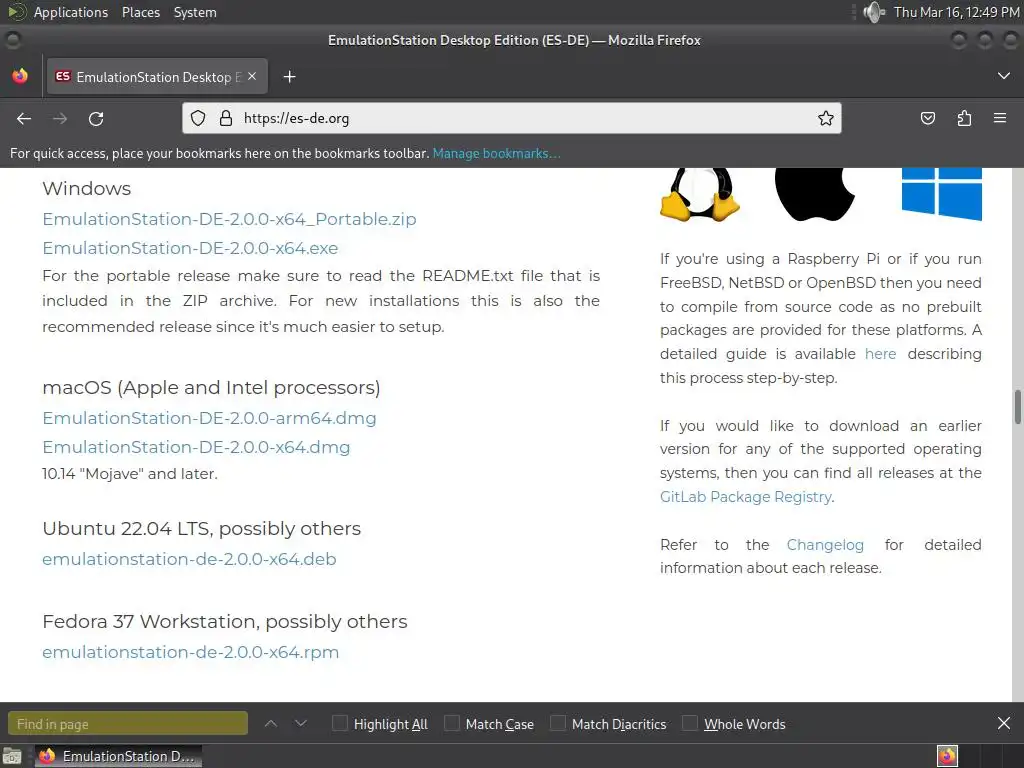
Task: Download emulationstation-de-2.0.0-x64.deb package
Action: click(189, 559)
